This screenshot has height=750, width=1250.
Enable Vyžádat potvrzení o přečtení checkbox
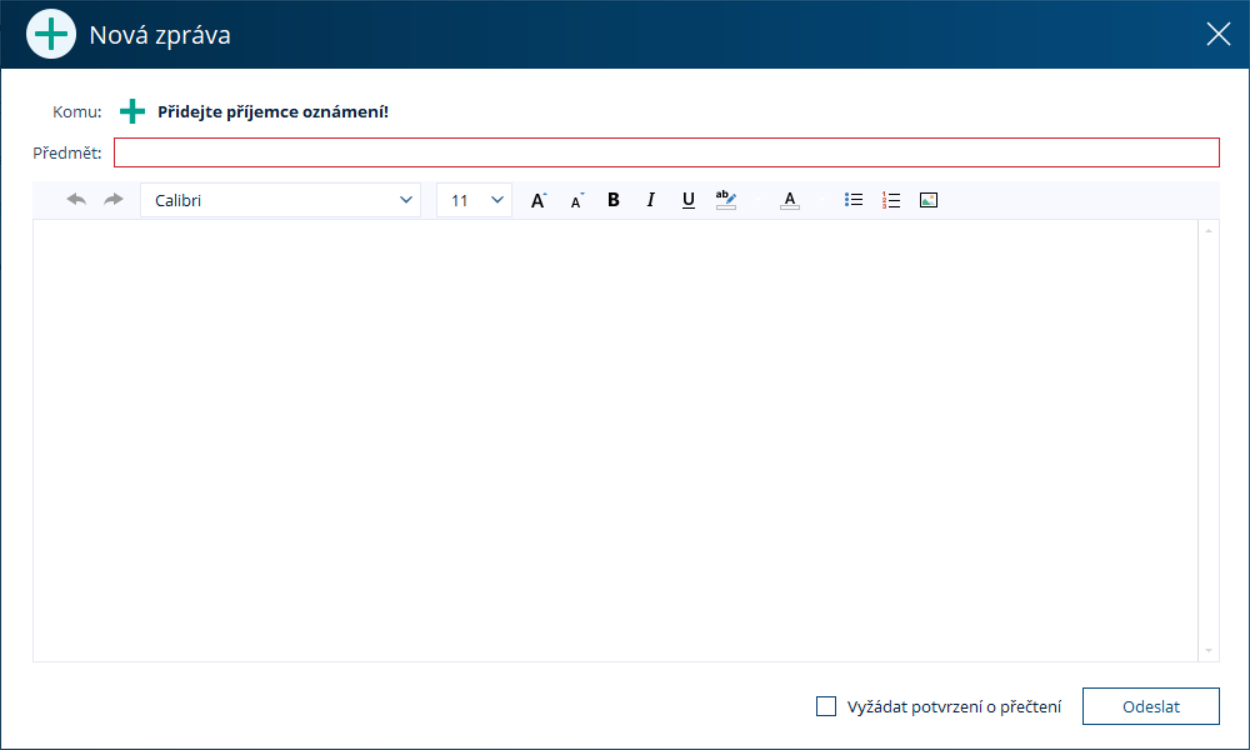click(x=826, y=706)
